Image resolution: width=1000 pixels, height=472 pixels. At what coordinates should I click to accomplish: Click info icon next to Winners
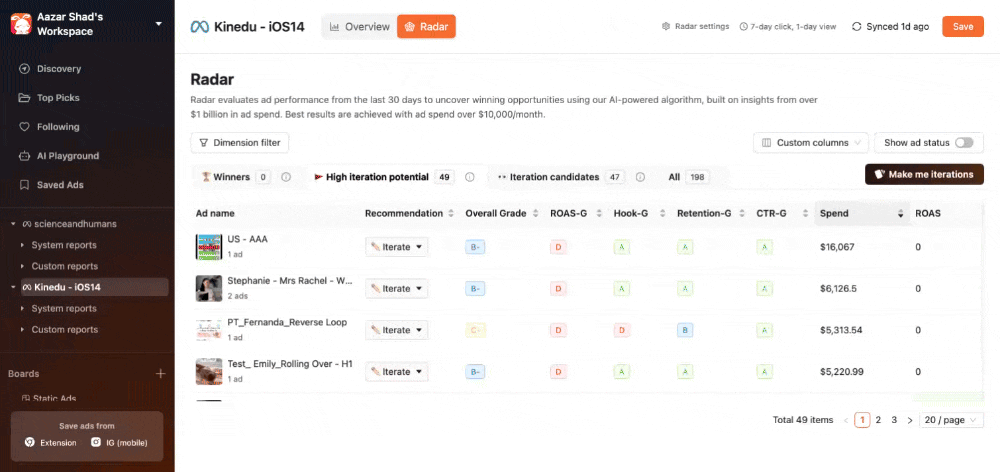286,177
